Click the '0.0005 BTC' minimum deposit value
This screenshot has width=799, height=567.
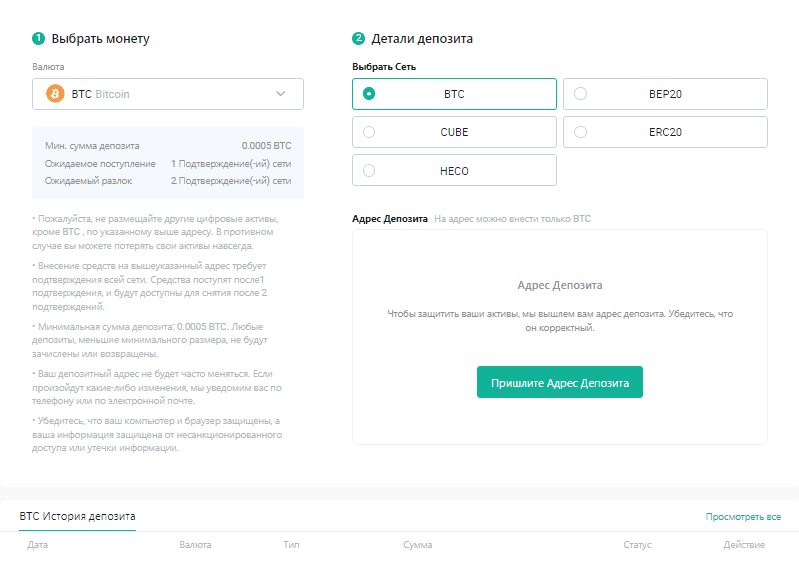267,146
